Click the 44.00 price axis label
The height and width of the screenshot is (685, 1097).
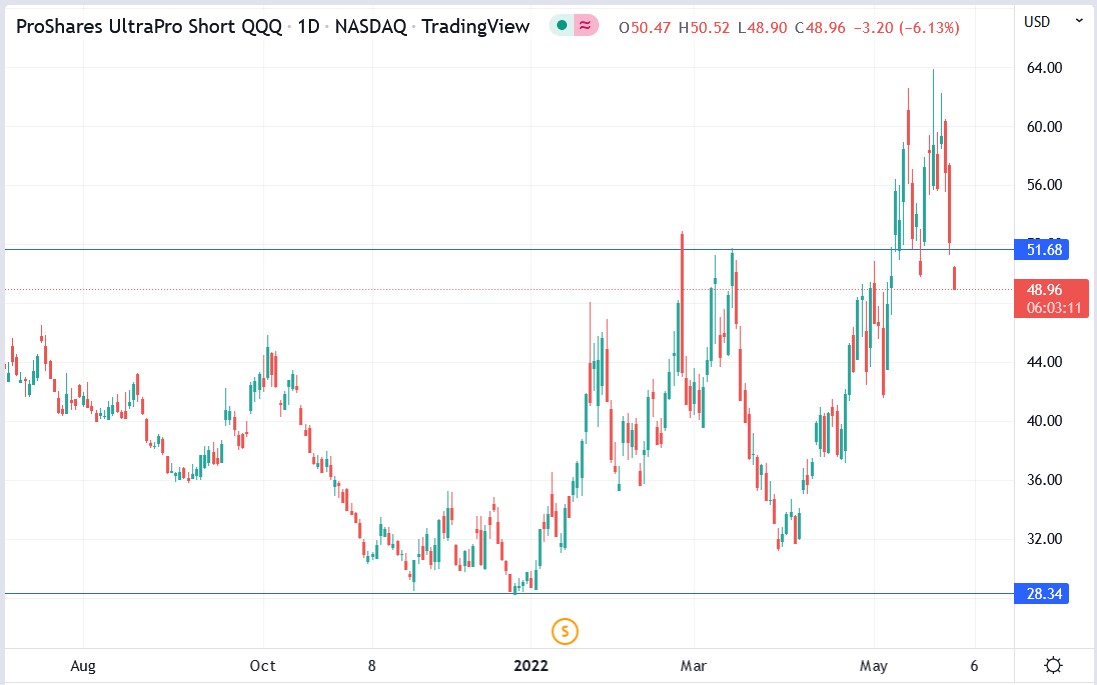point(1044,362)
